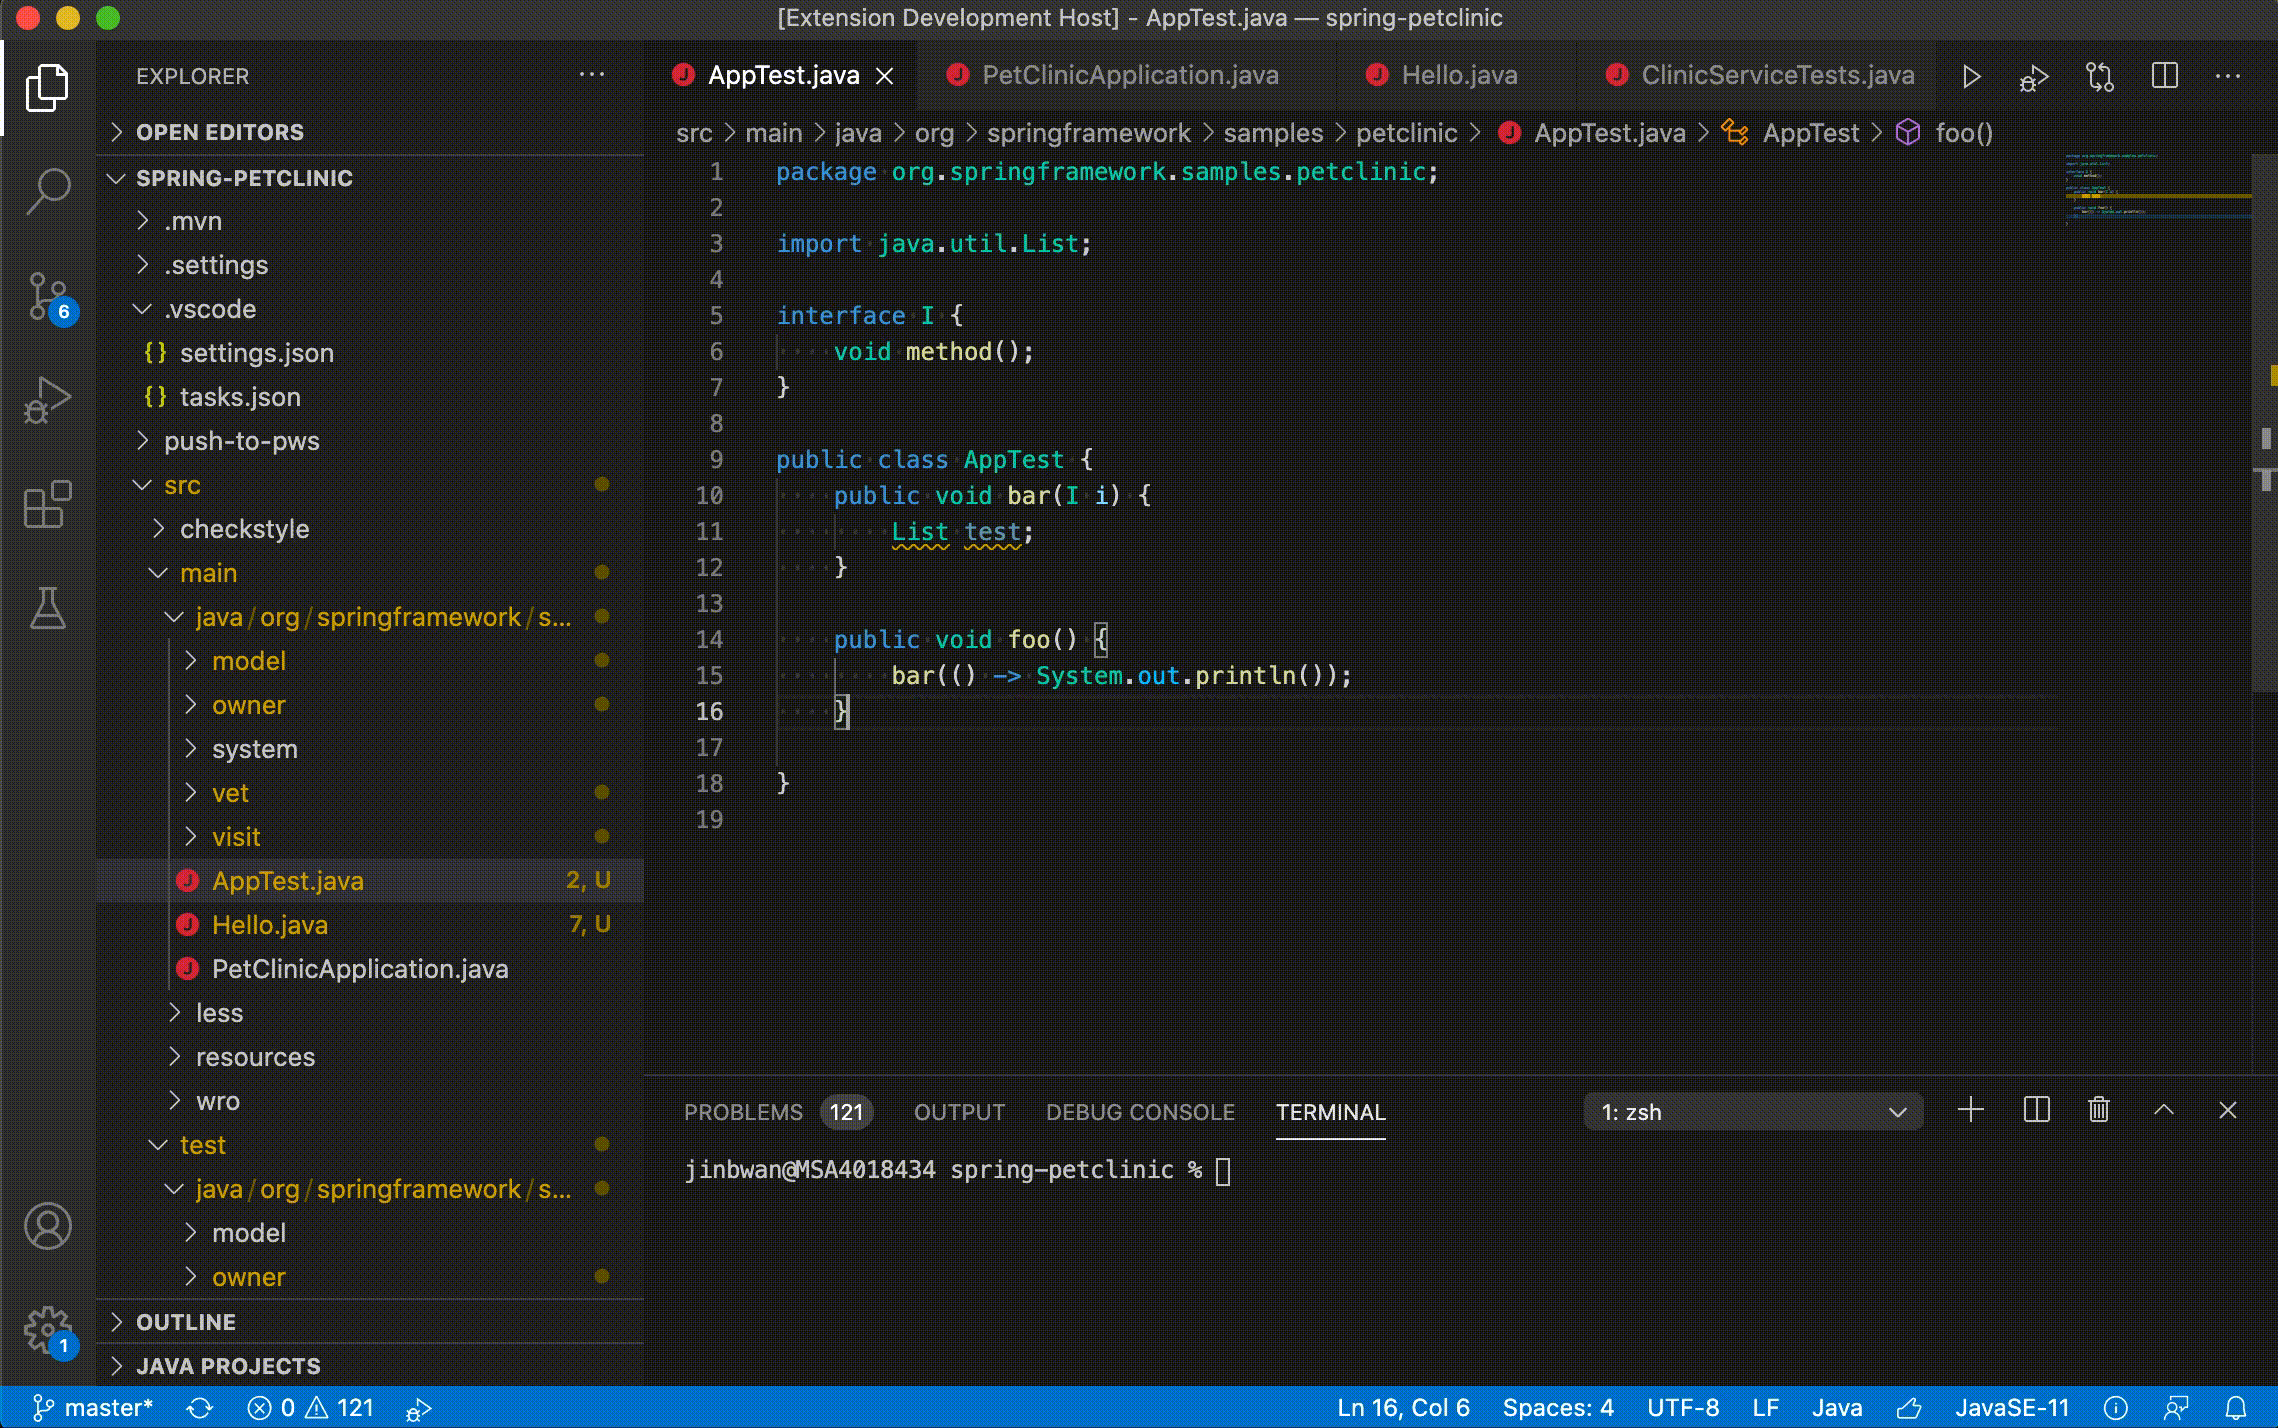Switch to the PROBLEMS panel tab
Viewport: 2278px width, 1428px height.
point(743,1112)
